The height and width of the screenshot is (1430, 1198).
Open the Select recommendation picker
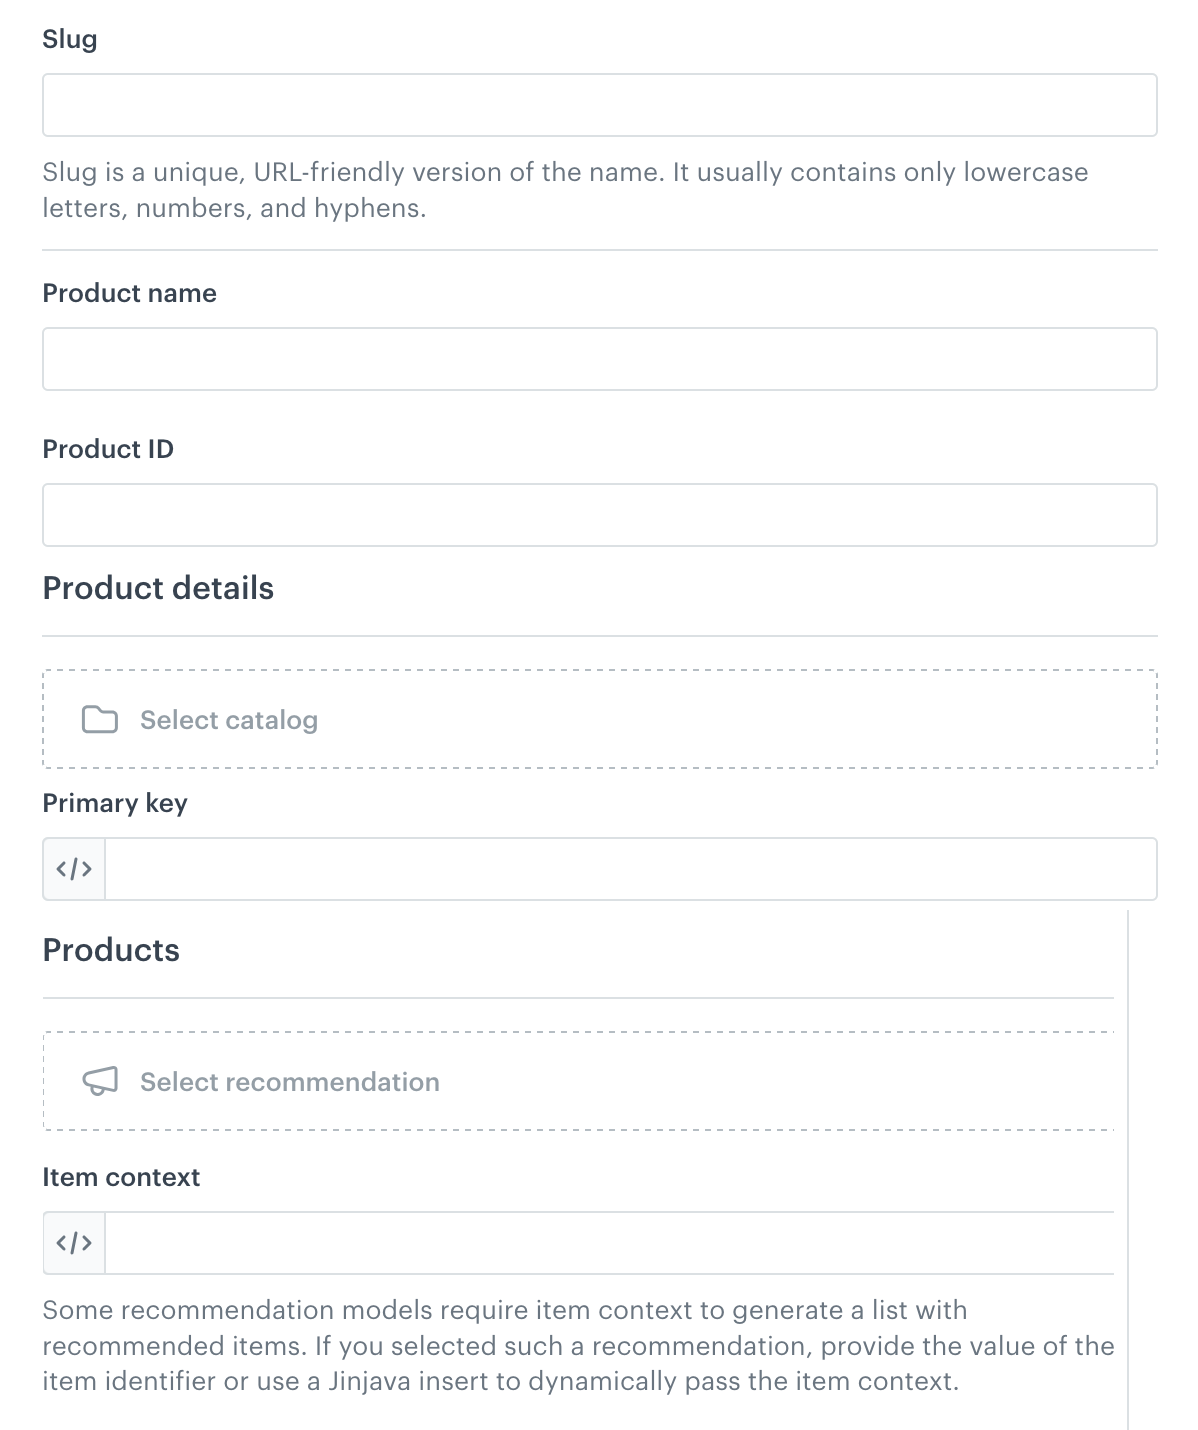tap(578, 1081)
